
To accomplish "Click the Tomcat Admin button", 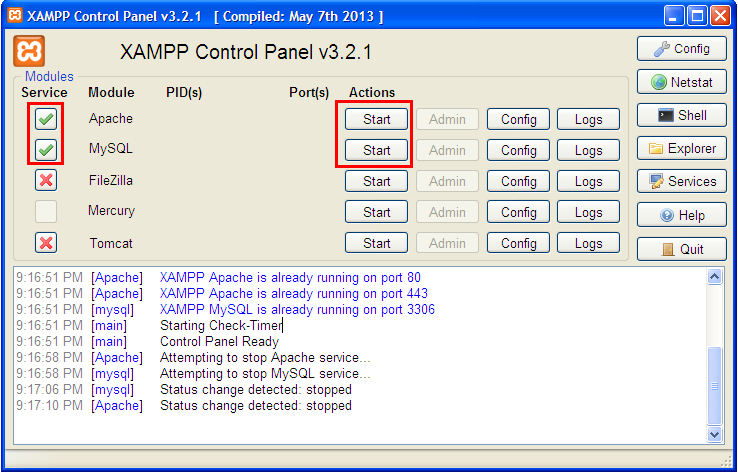I will point(447,243).
